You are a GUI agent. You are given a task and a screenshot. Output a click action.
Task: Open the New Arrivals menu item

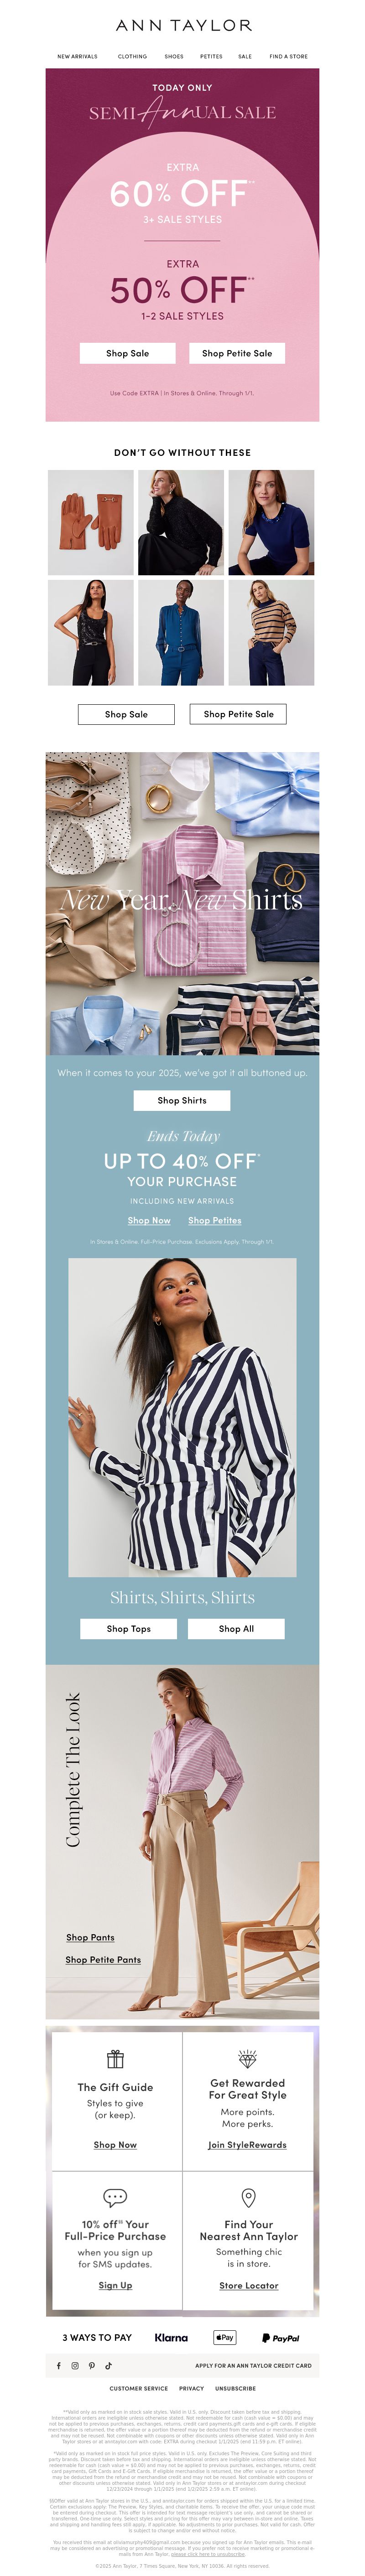[x=77, y=57]
